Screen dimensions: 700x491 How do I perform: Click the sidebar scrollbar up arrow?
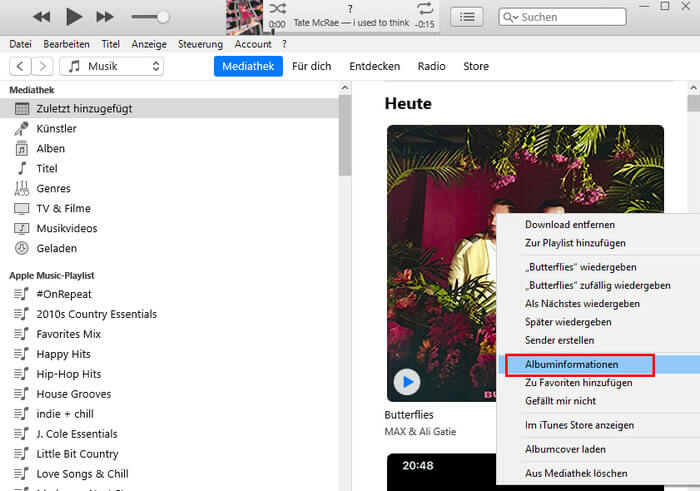click(x=345, y=88)
